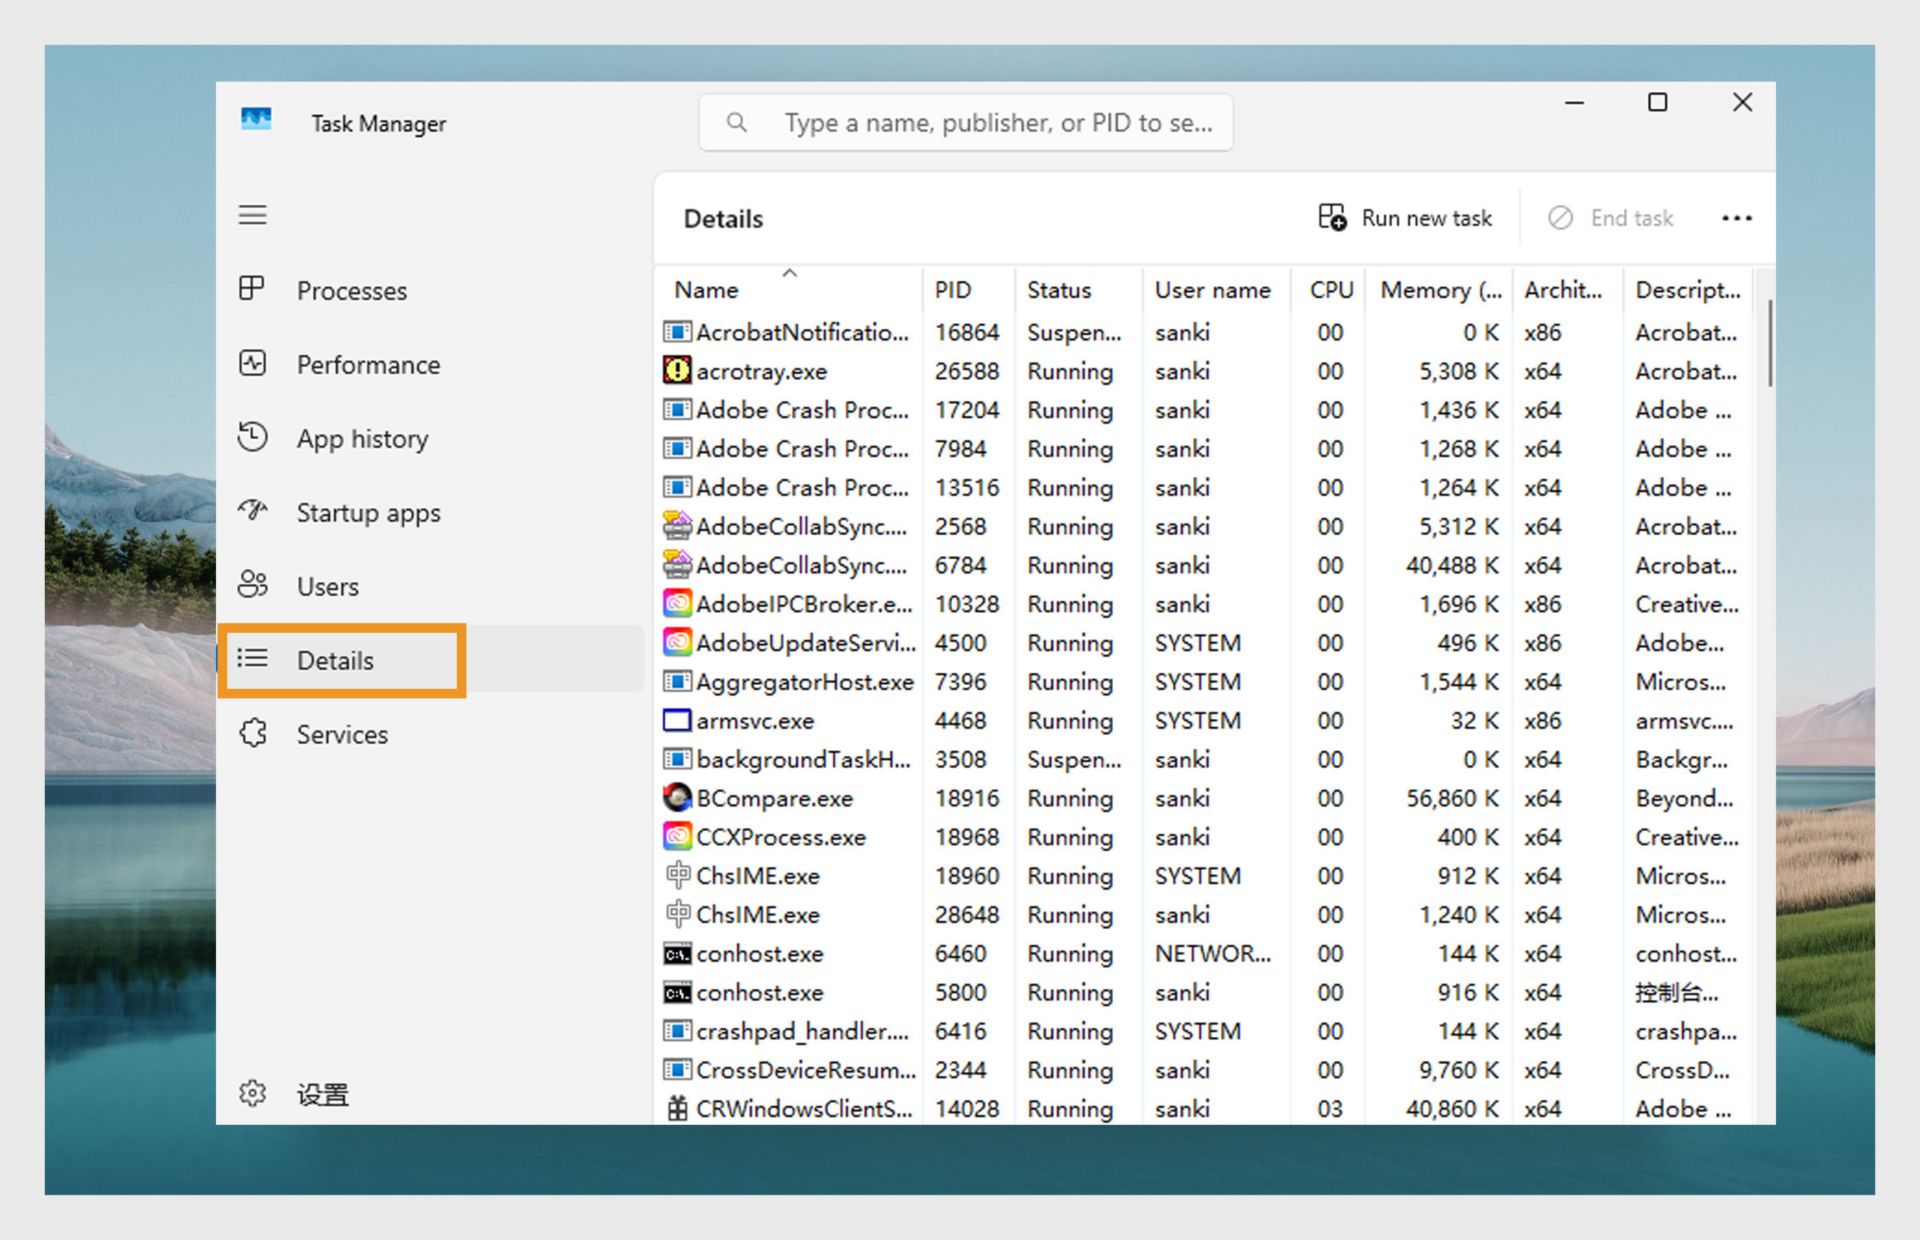The width and height of the screenshot is (1920, 1240).
Task: Select the BCompare.exe process row
Action: tap(774, 799)
